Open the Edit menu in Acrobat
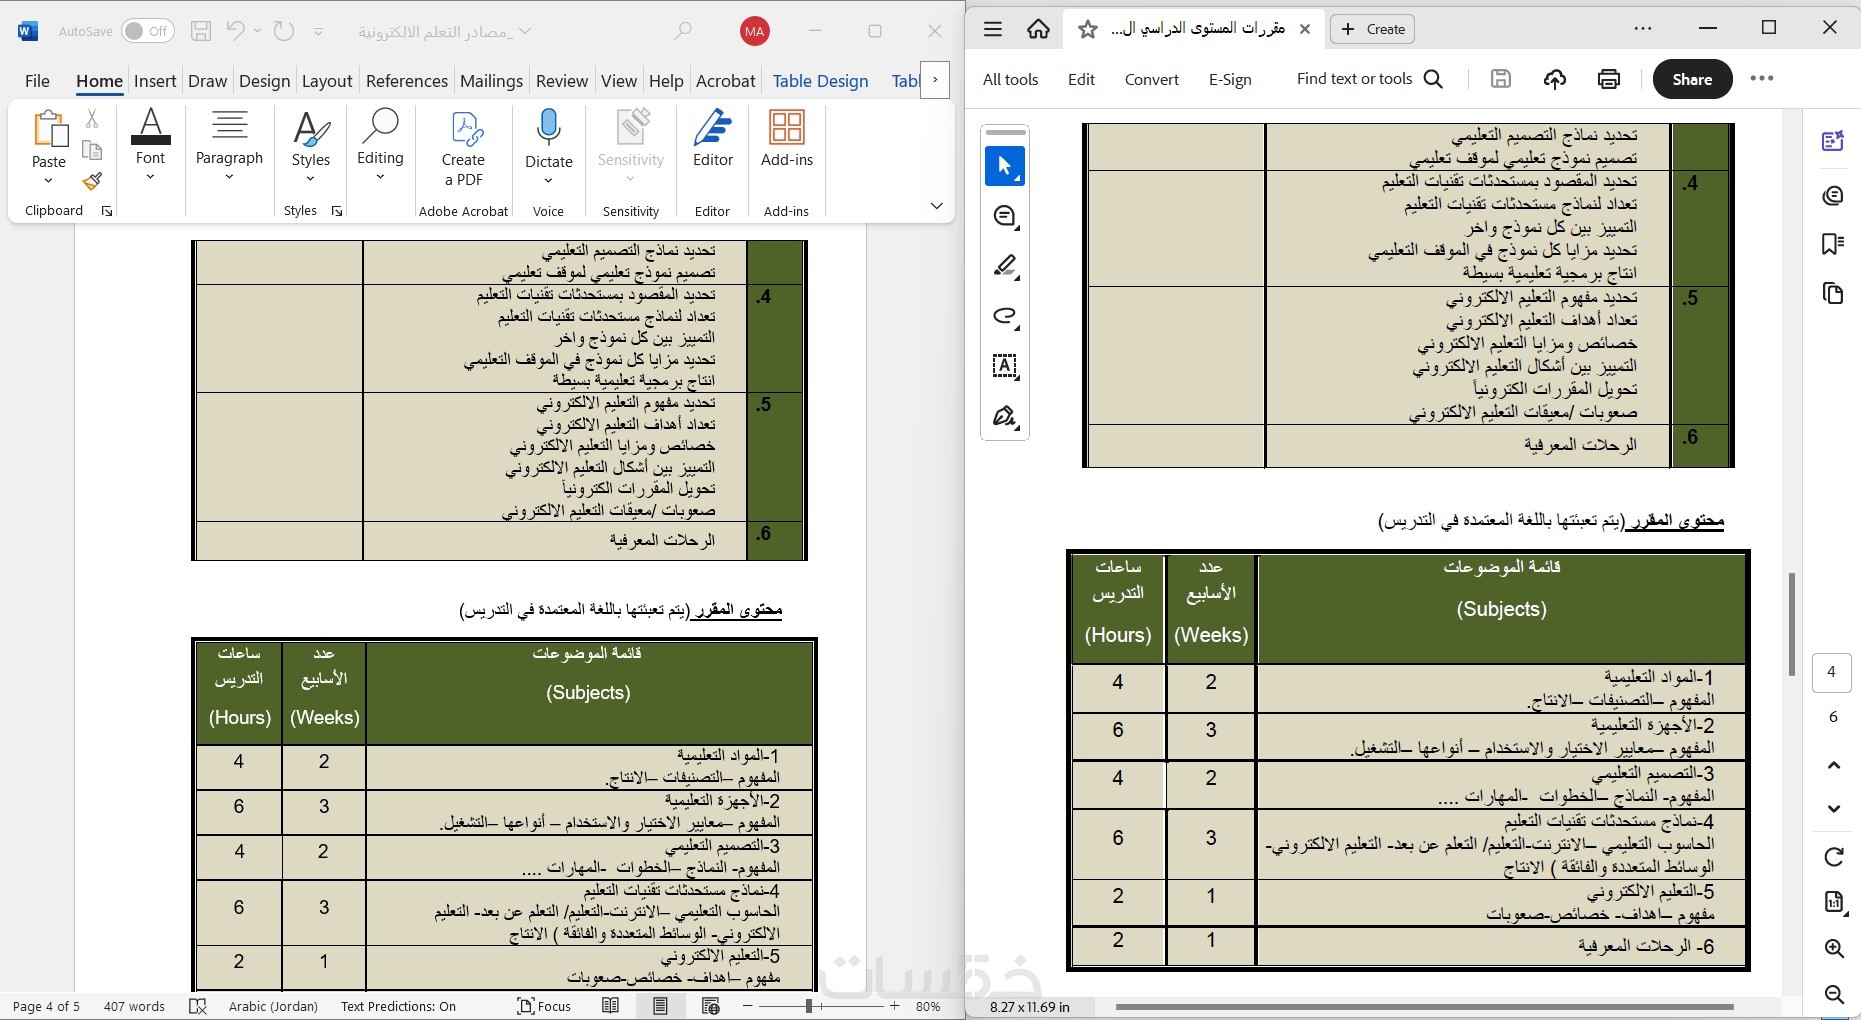1861x1020 pixels. coord(1081,79)
